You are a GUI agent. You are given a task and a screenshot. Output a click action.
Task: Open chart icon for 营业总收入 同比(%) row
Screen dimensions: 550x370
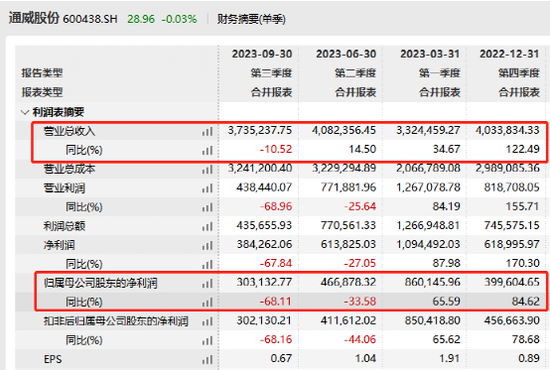click(x=207, y=150)
